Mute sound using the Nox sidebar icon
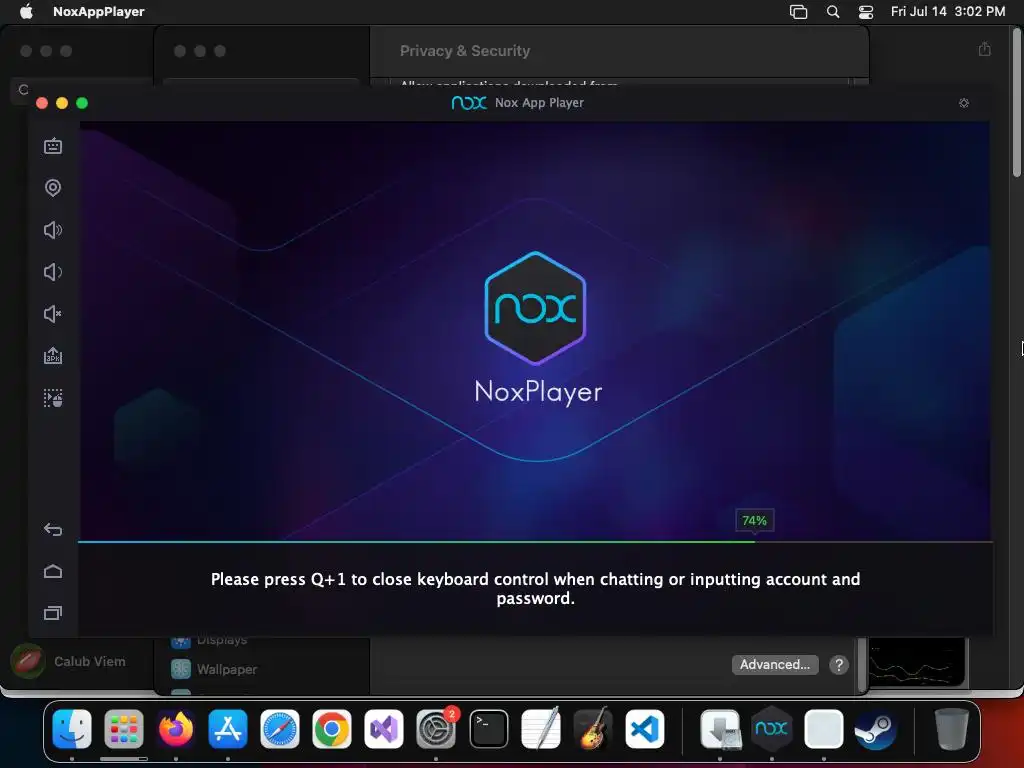1024x768 pixels. (53, 314)
